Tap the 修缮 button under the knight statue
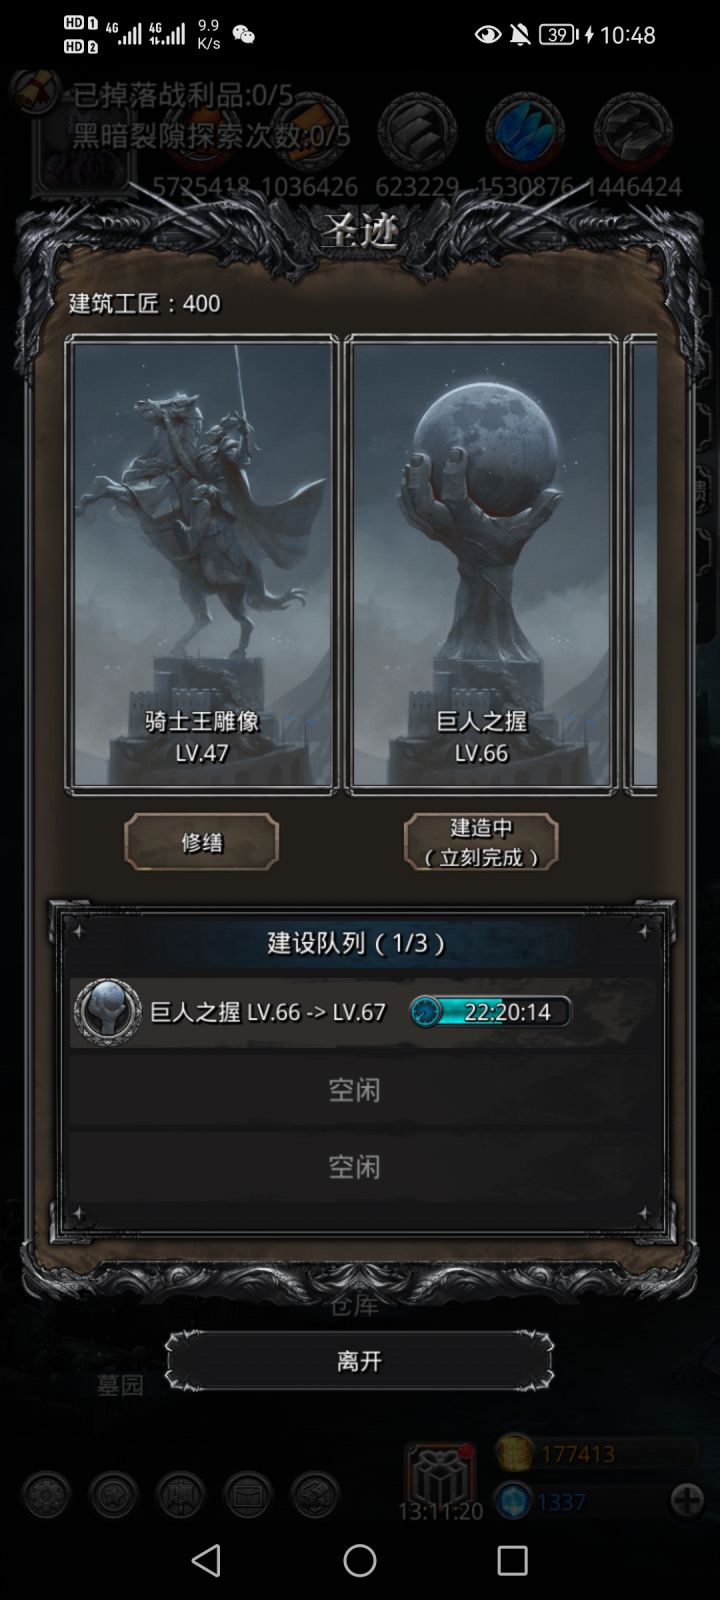Image resolution: width=720 pixels, height=1600 pixels. point(201,841)
